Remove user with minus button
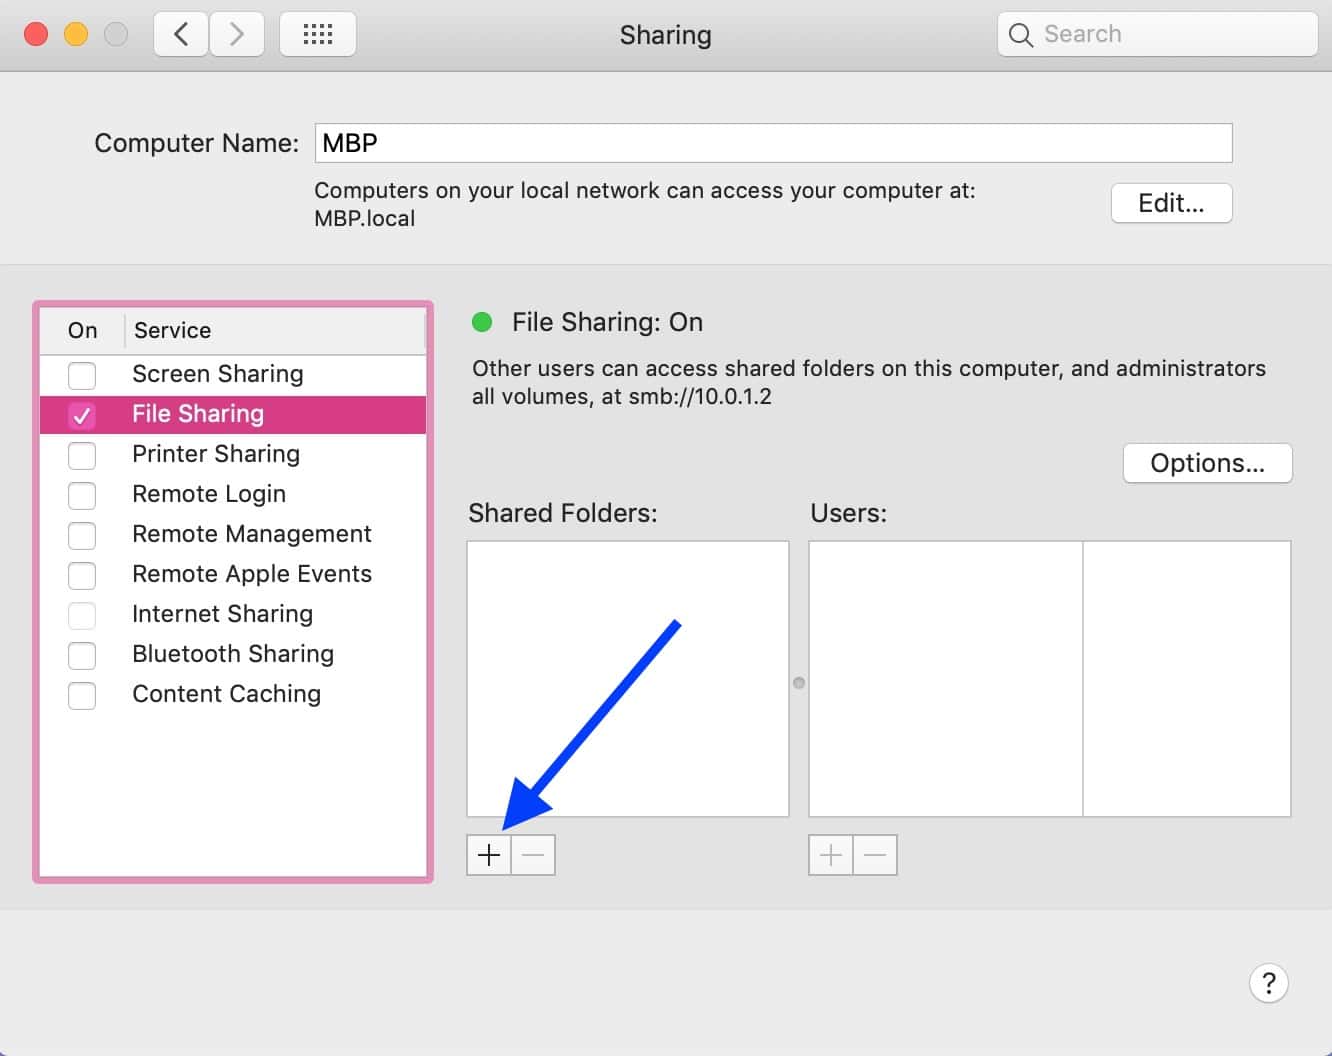1332x1056 pixels. 875,855
